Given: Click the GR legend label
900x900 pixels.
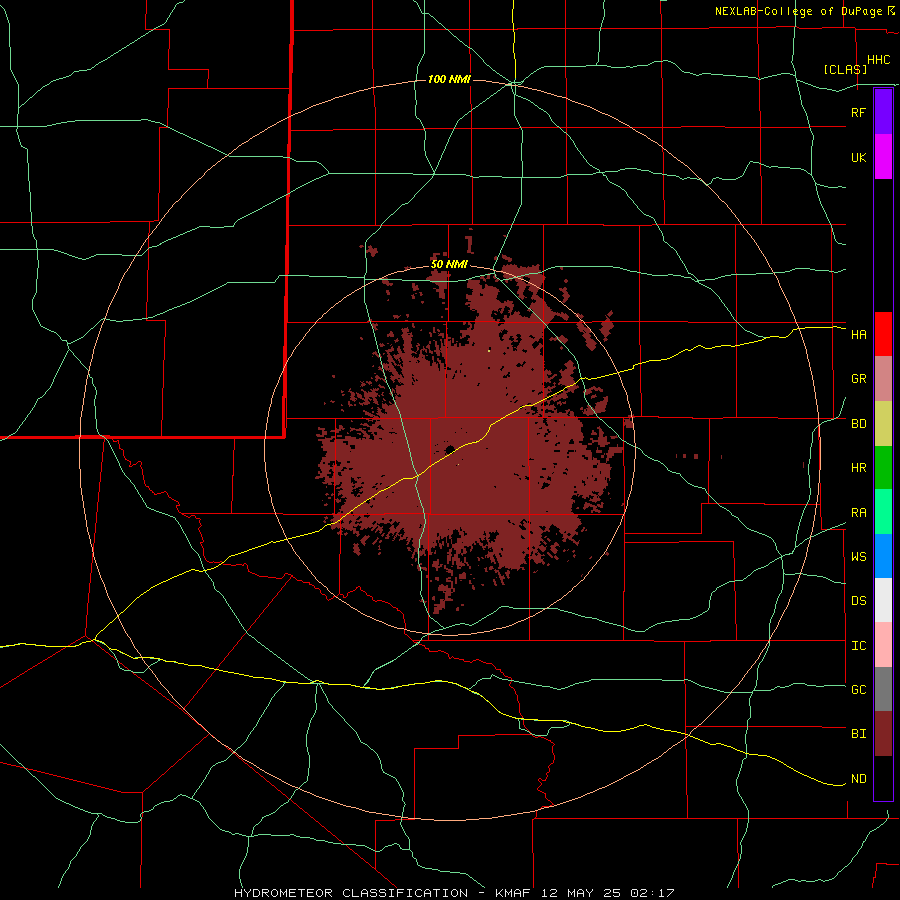Looking at the screenshot, I should click(858, 379).
